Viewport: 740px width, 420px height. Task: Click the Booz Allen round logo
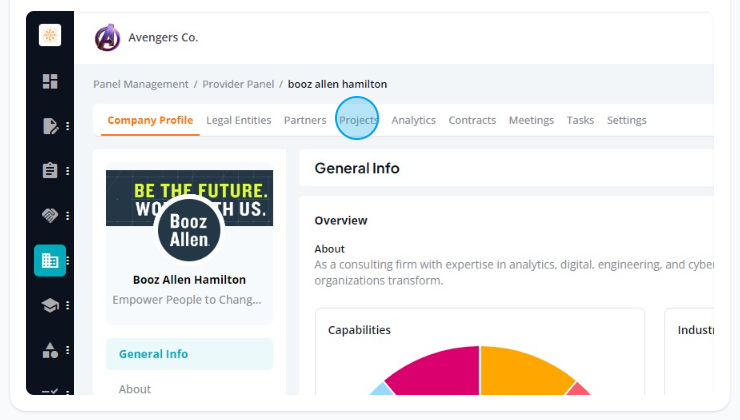coord(189,230)
